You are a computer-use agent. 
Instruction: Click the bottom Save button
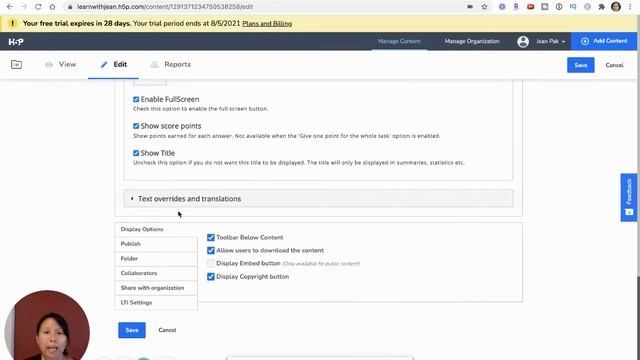[132, 330]
